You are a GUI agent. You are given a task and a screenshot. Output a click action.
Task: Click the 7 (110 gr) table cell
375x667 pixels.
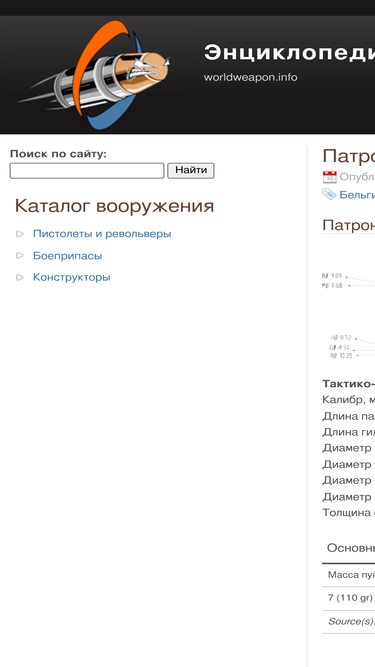pyautogui.click(x=350, y=598)
